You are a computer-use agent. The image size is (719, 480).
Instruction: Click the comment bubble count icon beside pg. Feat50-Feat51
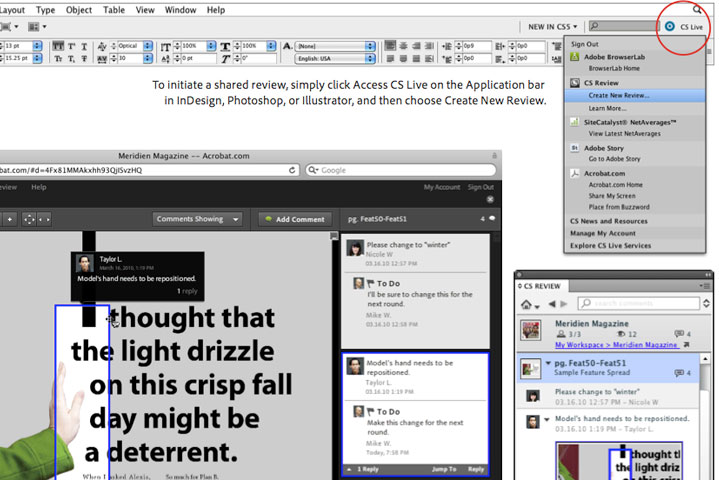click(x=492, y=219)
